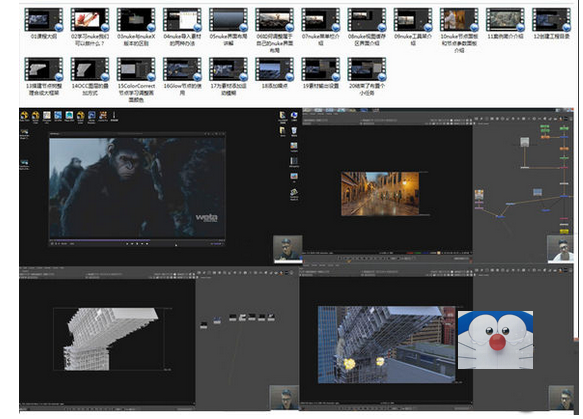
Task: Select video thumbnail 05 about nuke interface
Action: point(228,20)
